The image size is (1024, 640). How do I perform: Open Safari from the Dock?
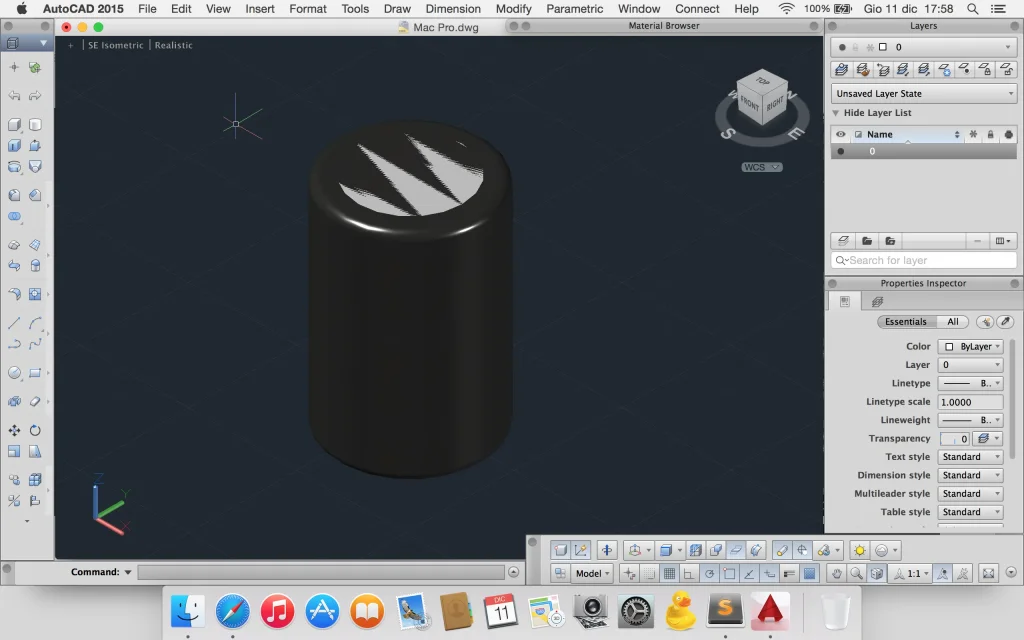coord(232,612)
